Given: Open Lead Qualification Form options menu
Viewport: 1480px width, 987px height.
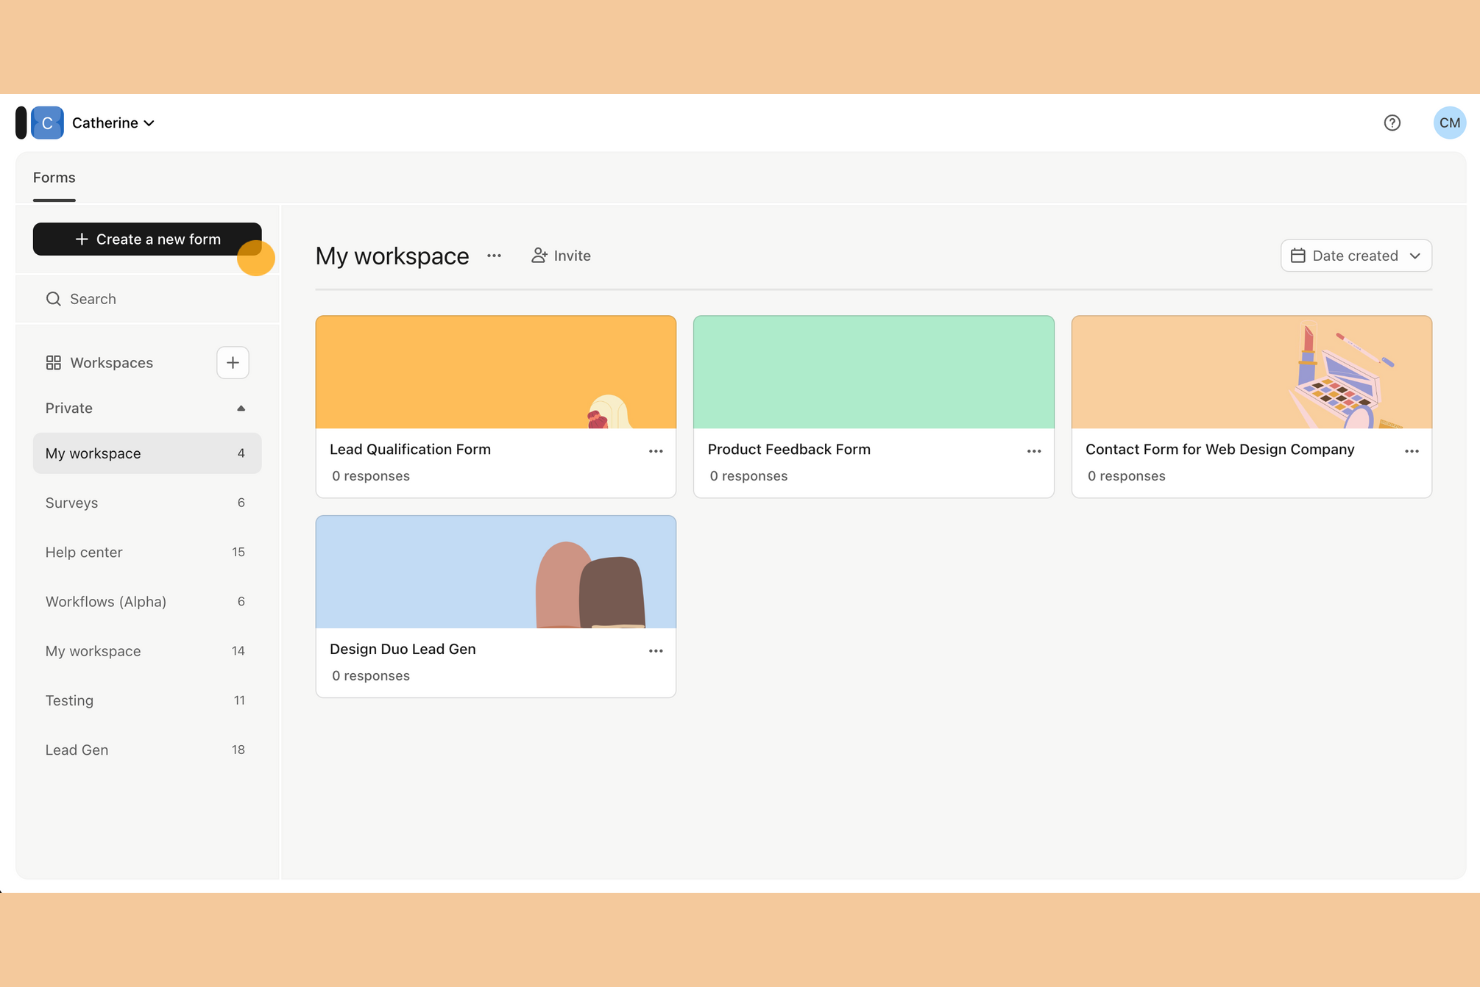Looking at the screenshot, I should 656,451.
